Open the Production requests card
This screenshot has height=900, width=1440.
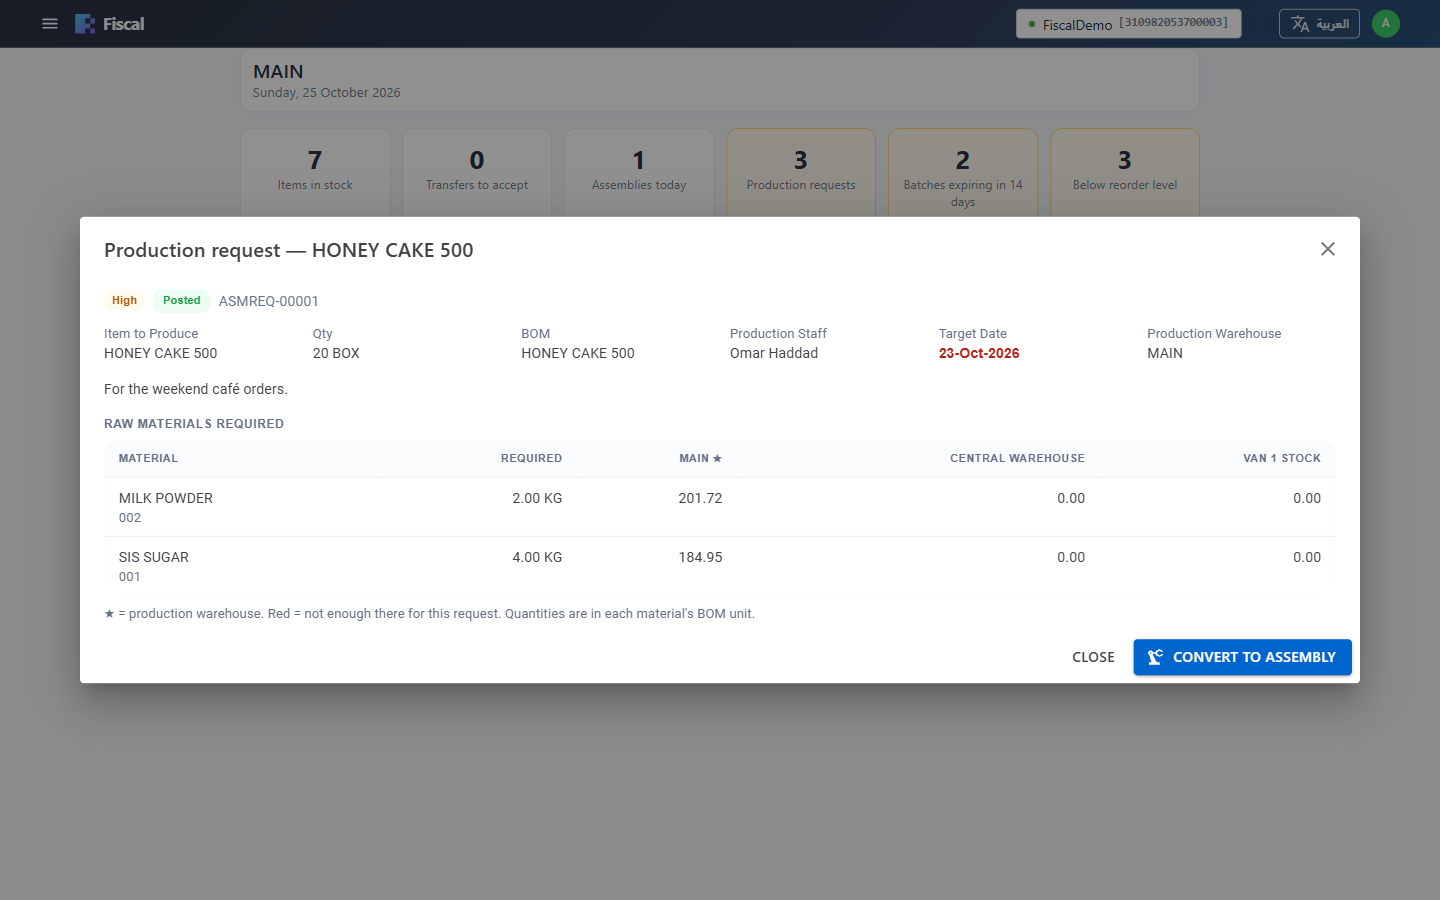[801, 172]
